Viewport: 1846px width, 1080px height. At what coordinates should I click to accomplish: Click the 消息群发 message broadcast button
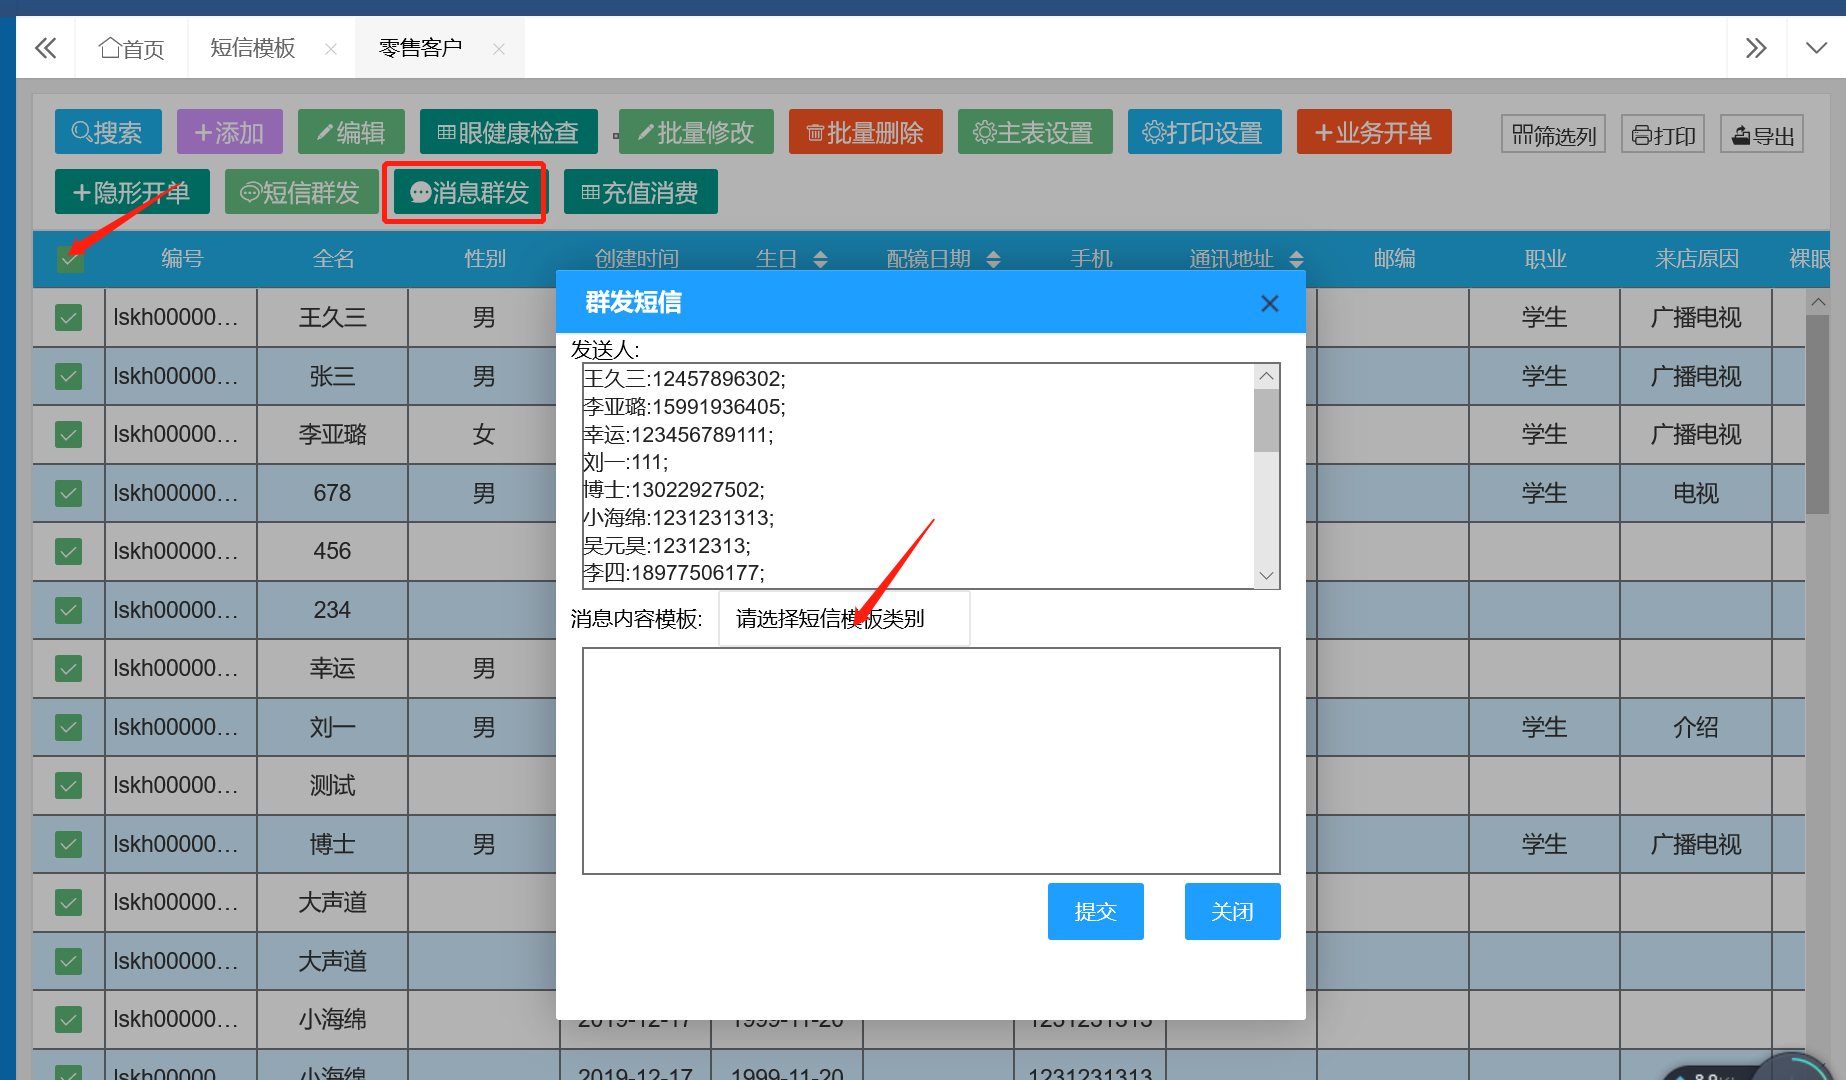(470, 192)
